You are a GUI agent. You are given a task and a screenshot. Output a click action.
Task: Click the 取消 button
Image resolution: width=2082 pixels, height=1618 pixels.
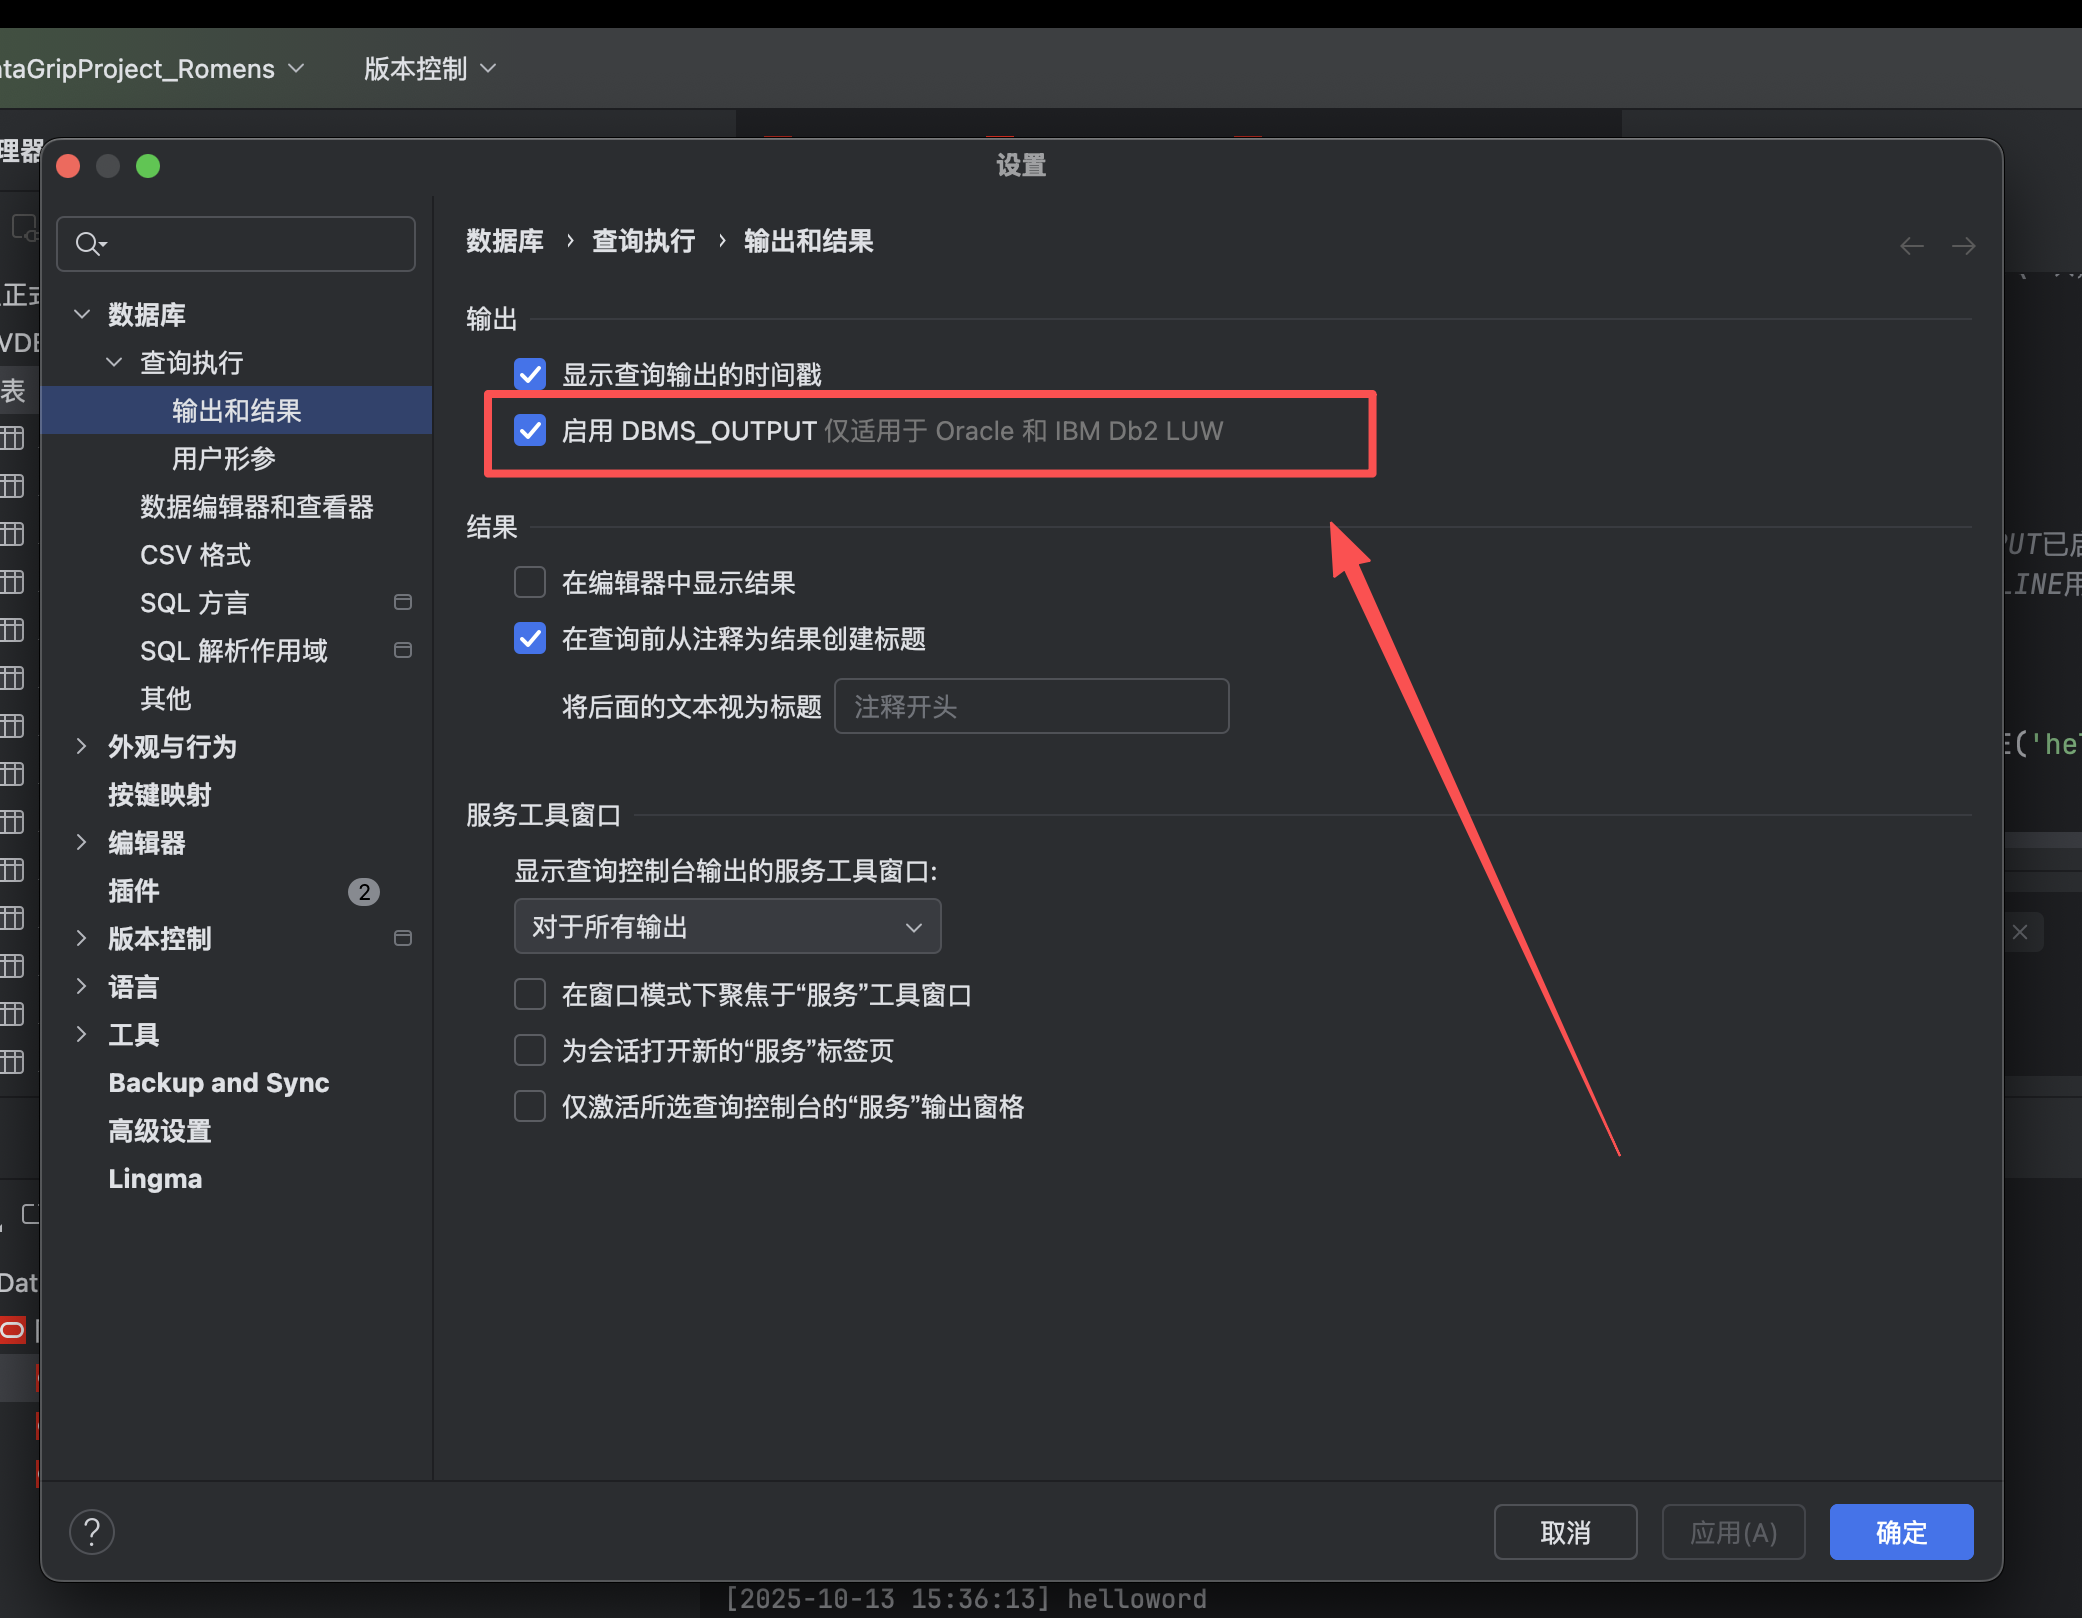(1564, 1532)
